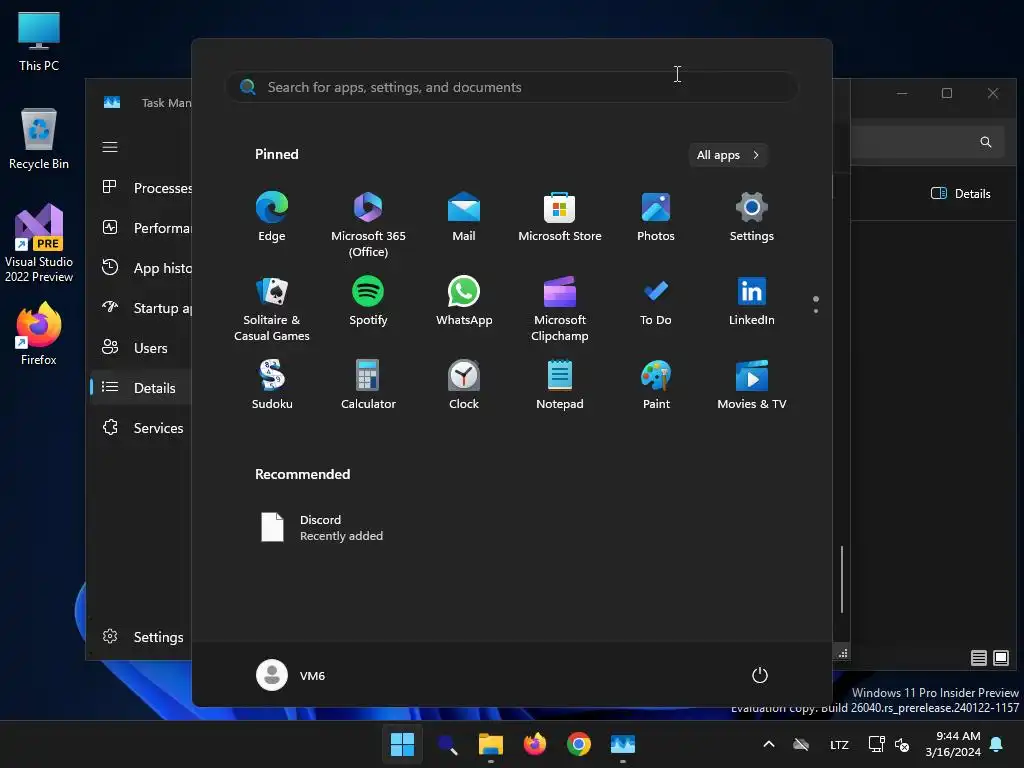Open clock and date flyout

point(953,744)
